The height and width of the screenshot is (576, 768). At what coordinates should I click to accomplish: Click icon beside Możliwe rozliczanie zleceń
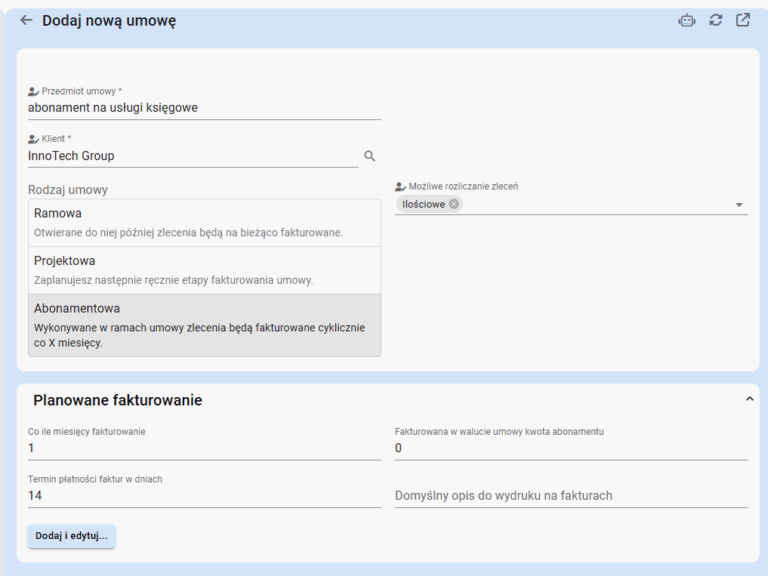tap(401, 187)
